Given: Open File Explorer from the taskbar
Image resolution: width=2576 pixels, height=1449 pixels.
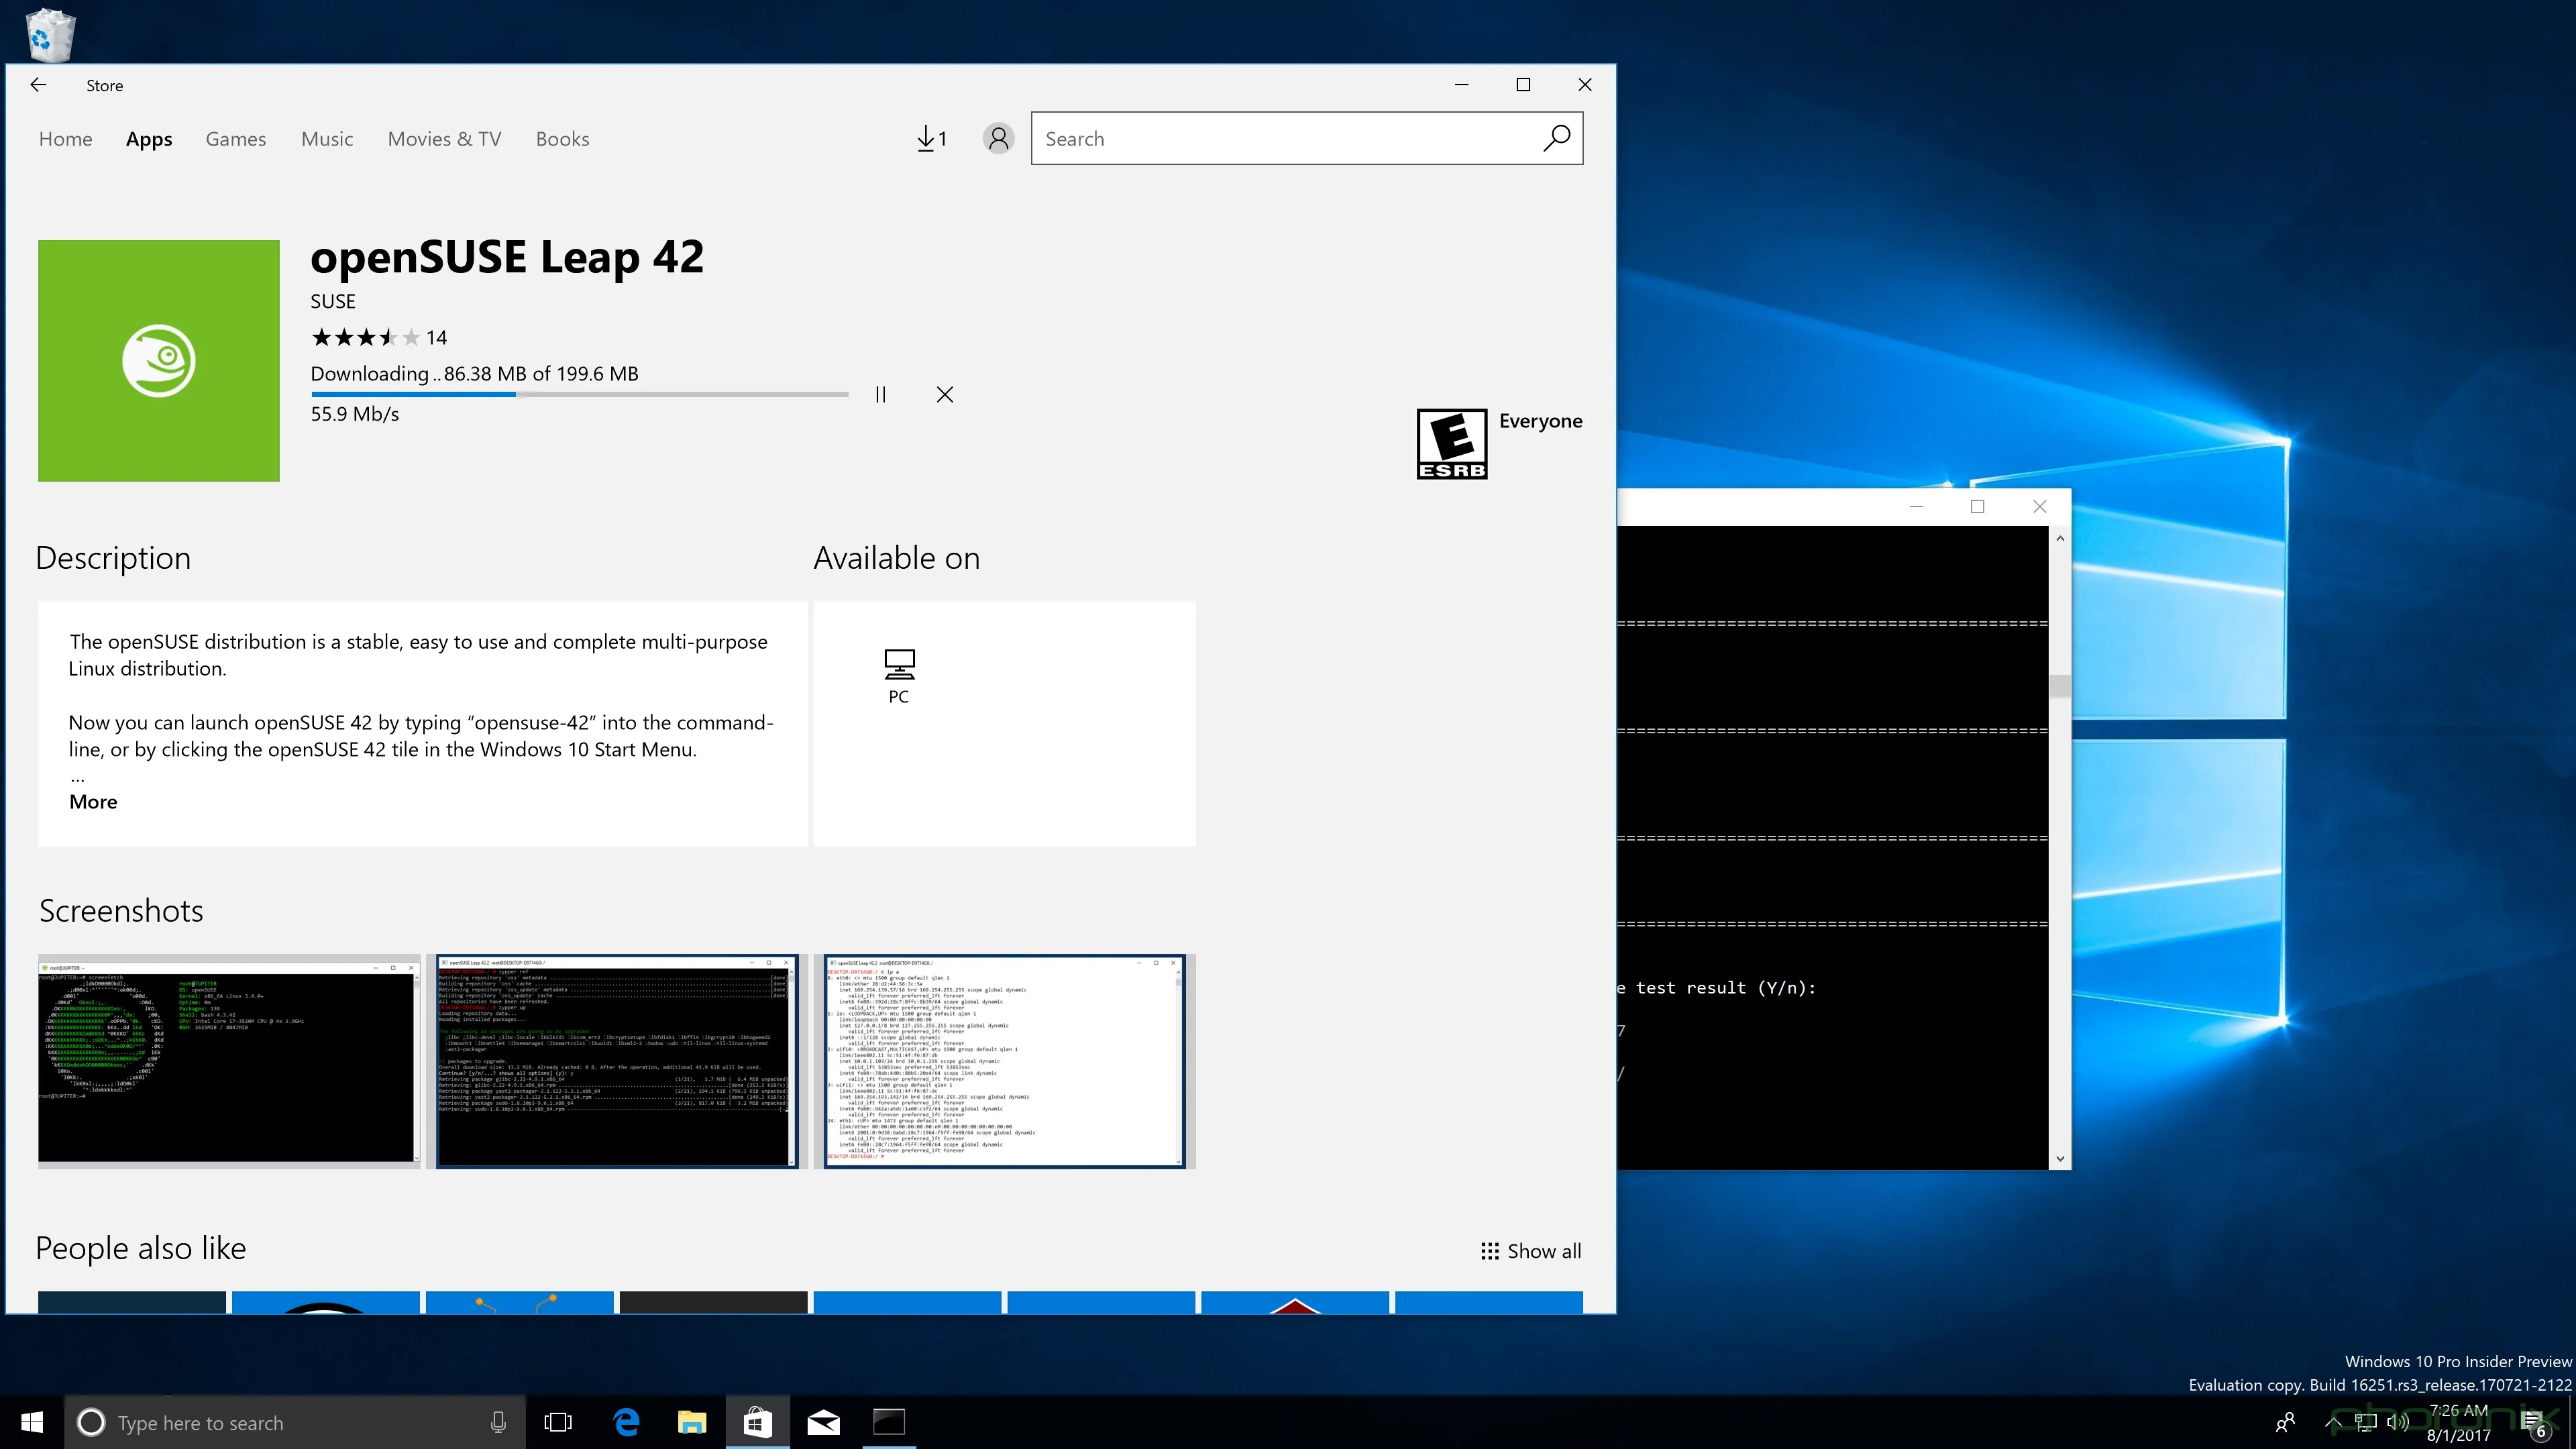Looking at the screenshot, I should click(x=692, y=1422).
